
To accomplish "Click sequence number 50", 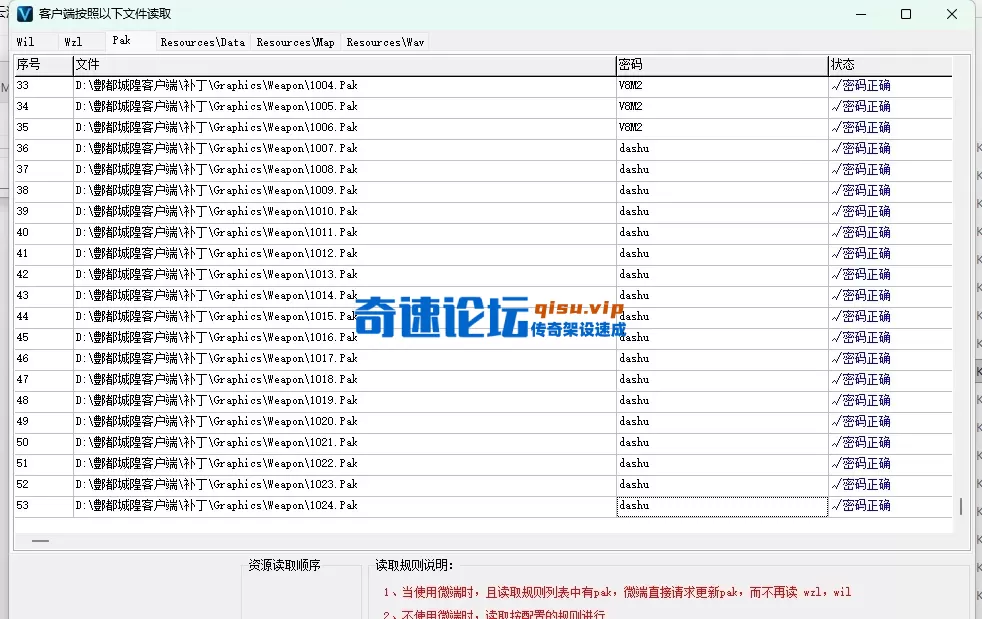I will (x=23, y=442).
